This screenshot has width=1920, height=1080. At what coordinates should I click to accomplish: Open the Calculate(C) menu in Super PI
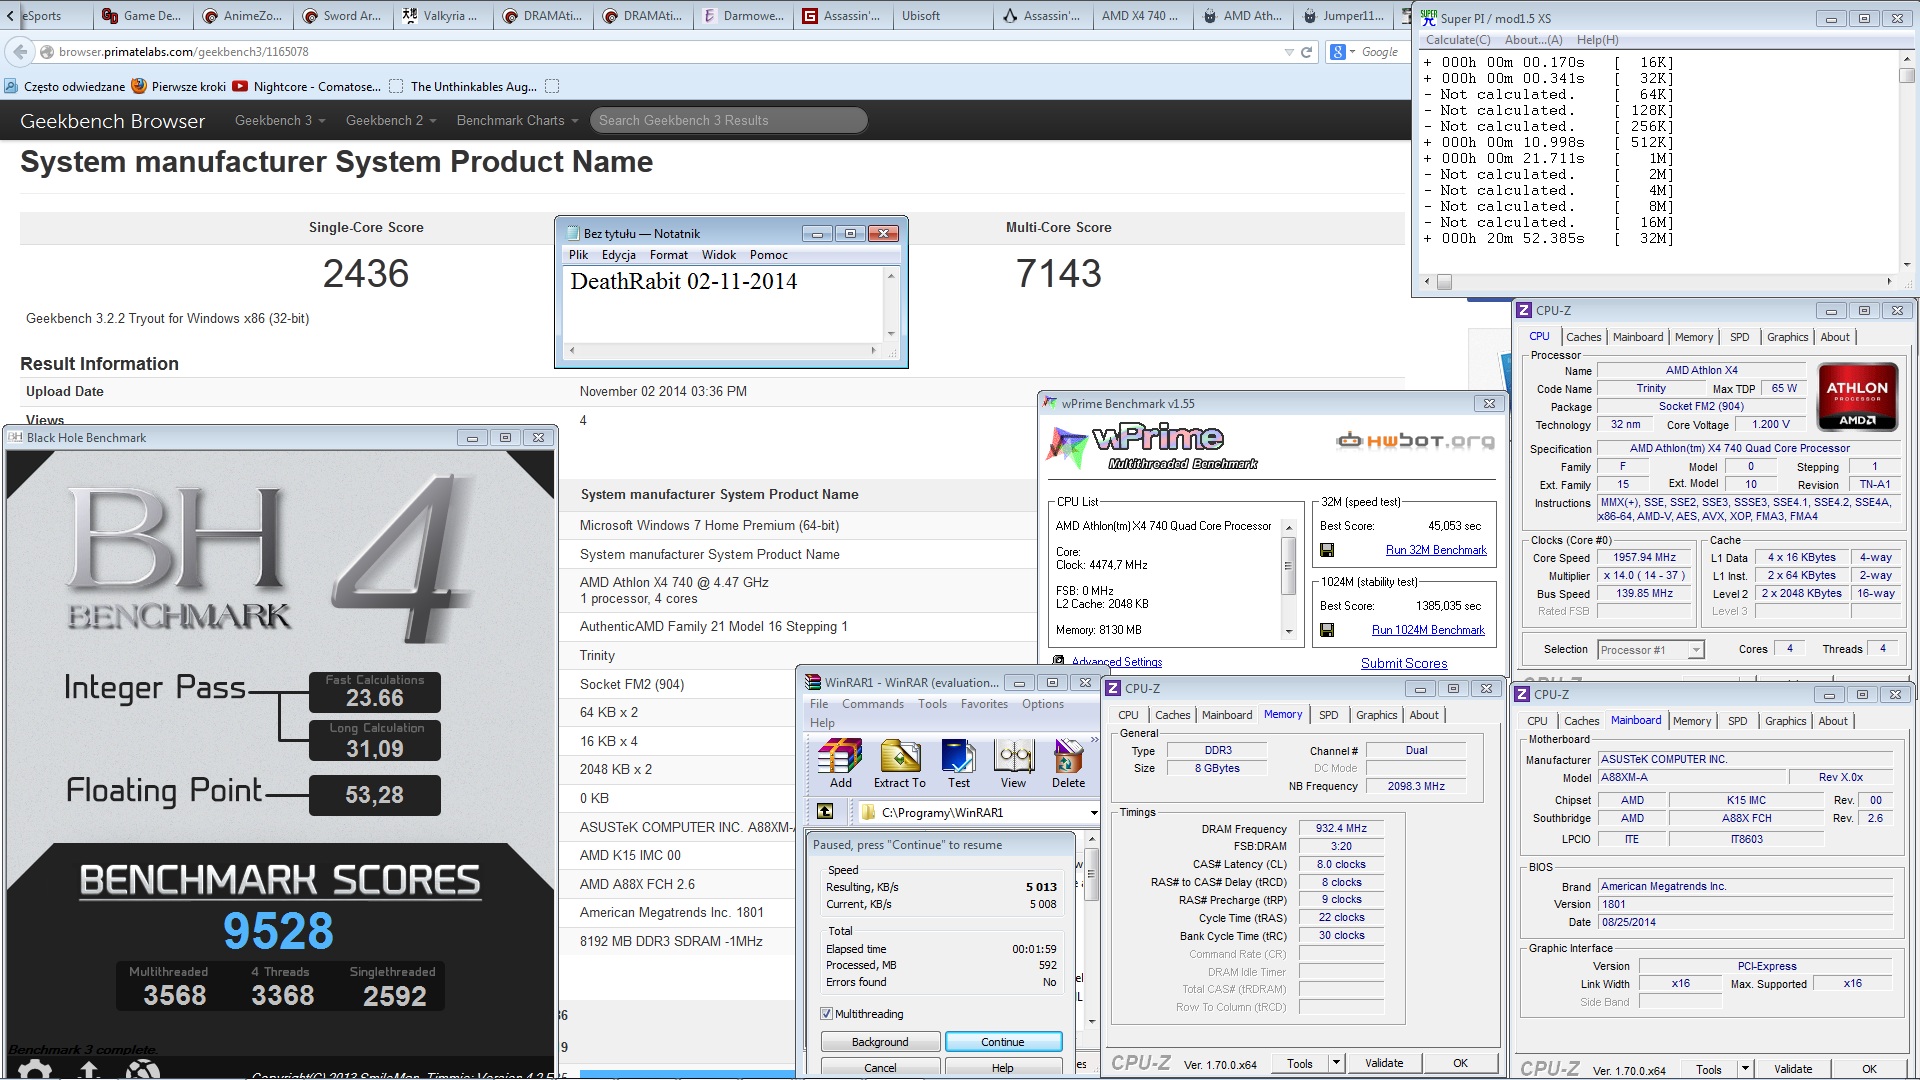[x=1457, y=40]
